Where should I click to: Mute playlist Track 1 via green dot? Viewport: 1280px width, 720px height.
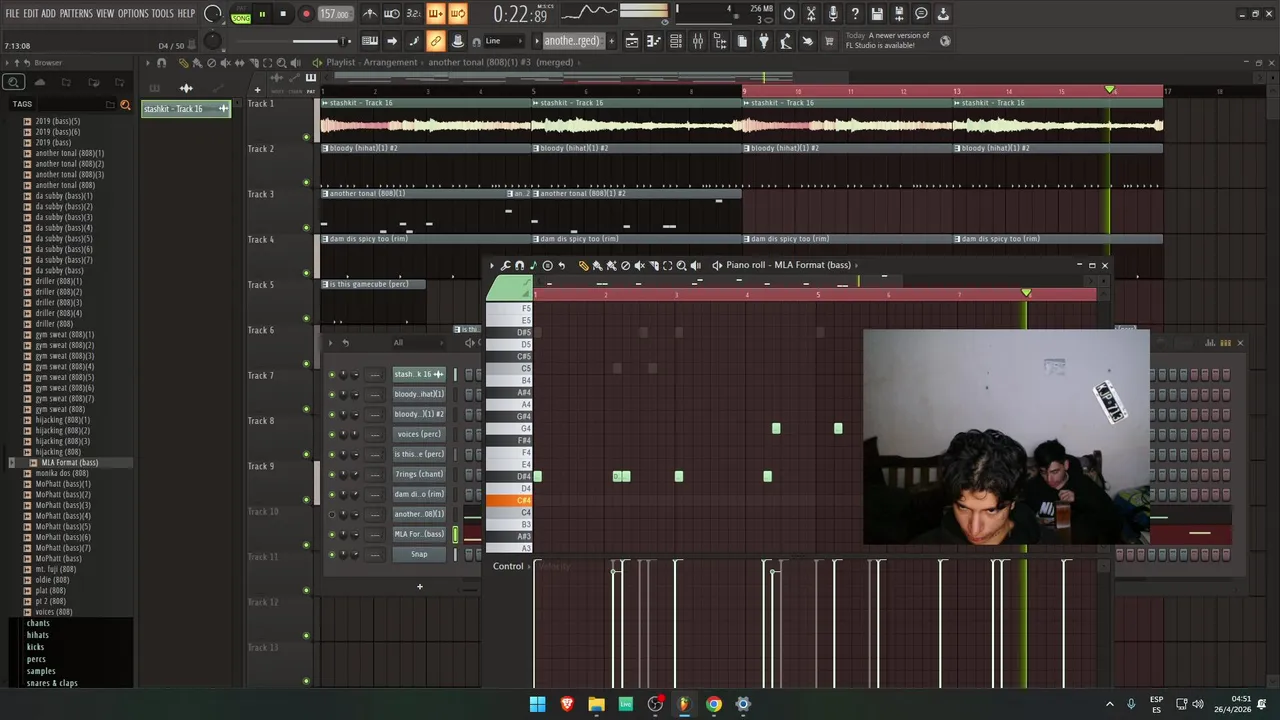coord(307,136)
